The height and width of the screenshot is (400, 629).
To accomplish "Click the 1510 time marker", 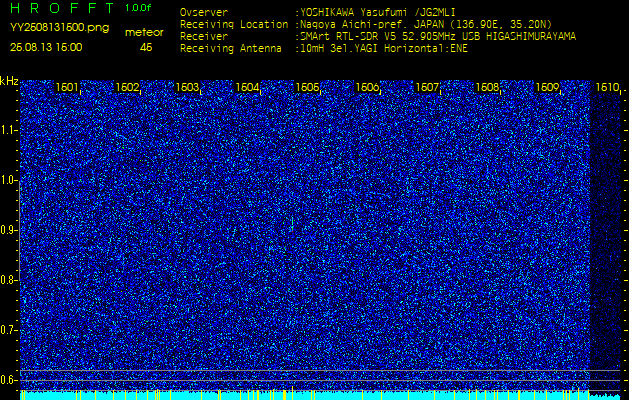I will (607, 87).
